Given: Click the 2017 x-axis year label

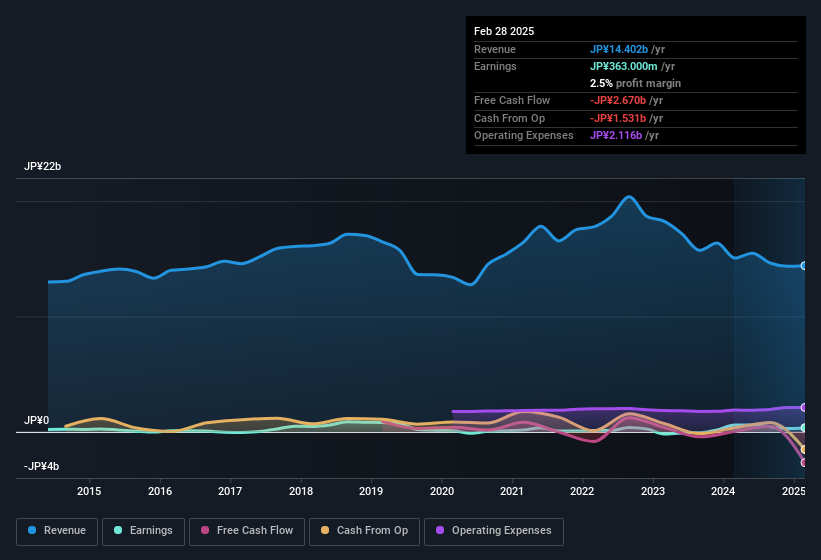Looking at the screenshot, I should coord(230,491).
